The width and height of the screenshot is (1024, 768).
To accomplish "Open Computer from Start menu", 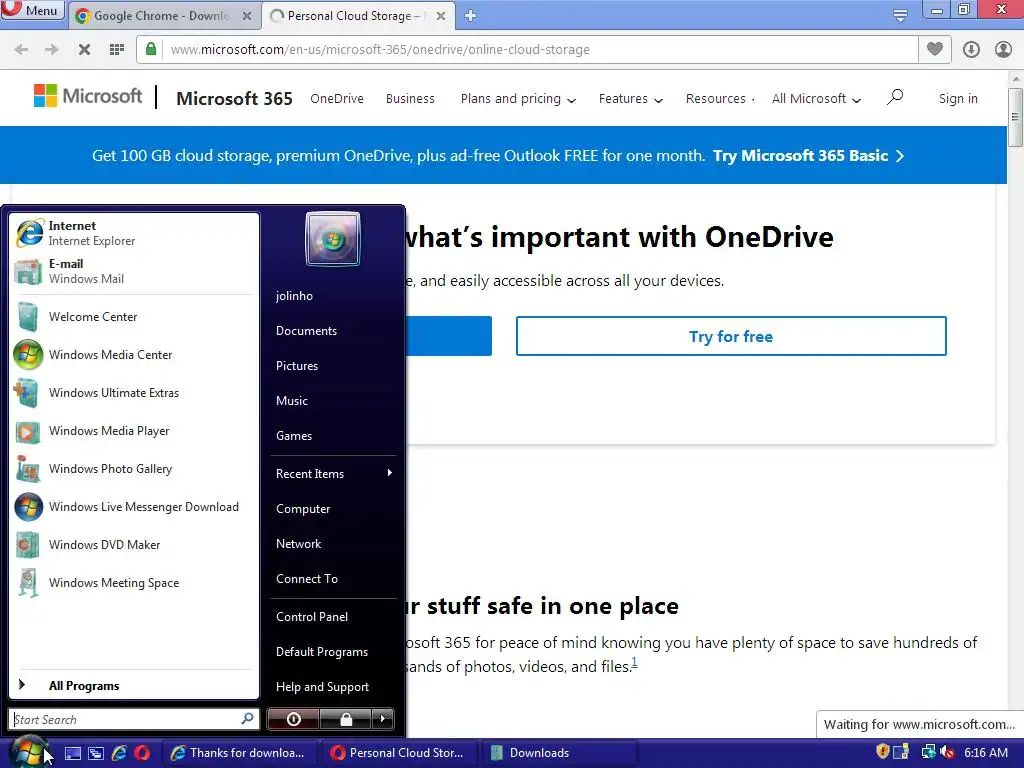I will click(x=333, y=509).
